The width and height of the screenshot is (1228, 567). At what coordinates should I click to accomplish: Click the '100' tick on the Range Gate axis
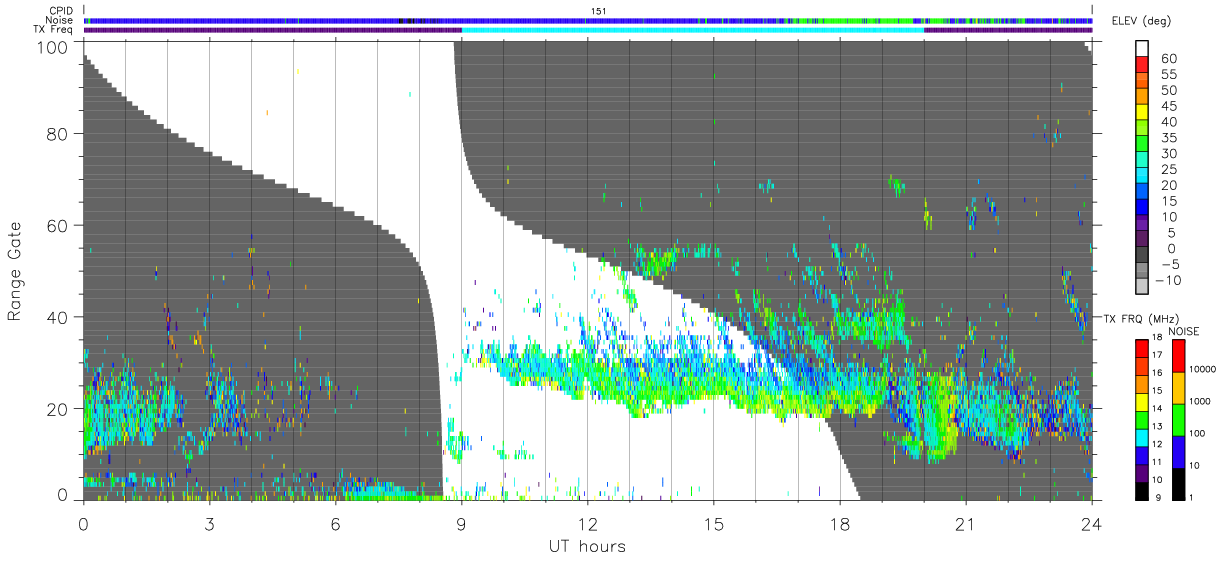(x=51, y=45)
